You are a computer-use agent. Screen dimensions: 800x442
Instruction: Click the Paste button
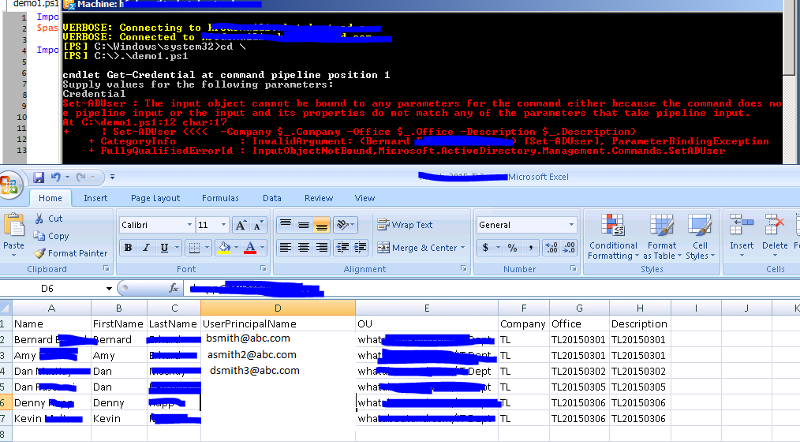[14, 232]
